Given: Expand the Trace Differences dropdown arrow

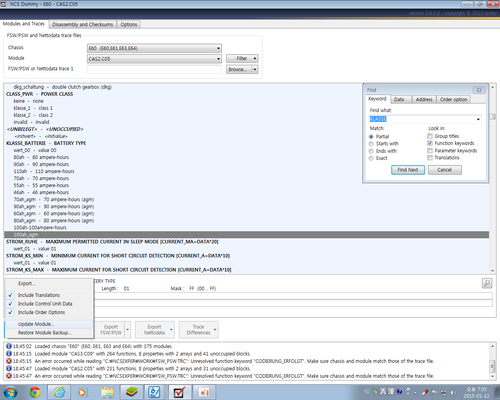Looking at the screenshot, I should pyautogui.click(x=215, y=330).
